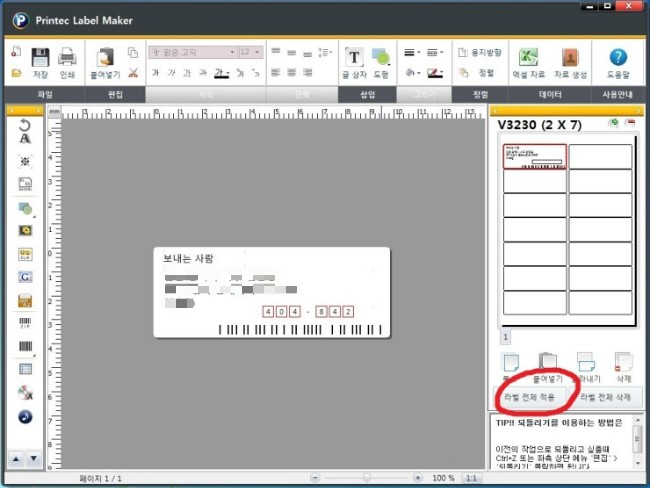Save the label with 저장 floppy icon

coord(40,63)
